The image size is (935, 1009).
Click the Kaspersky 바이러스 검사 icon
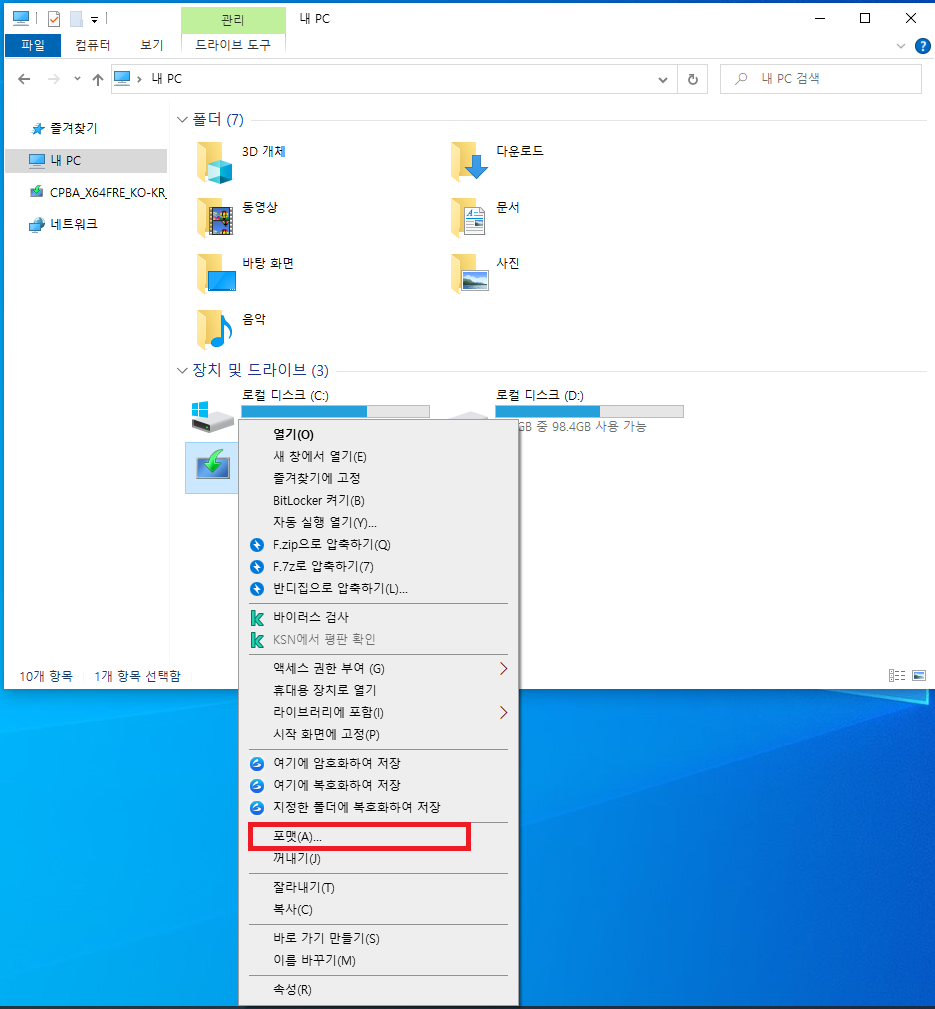click(257, 617)
